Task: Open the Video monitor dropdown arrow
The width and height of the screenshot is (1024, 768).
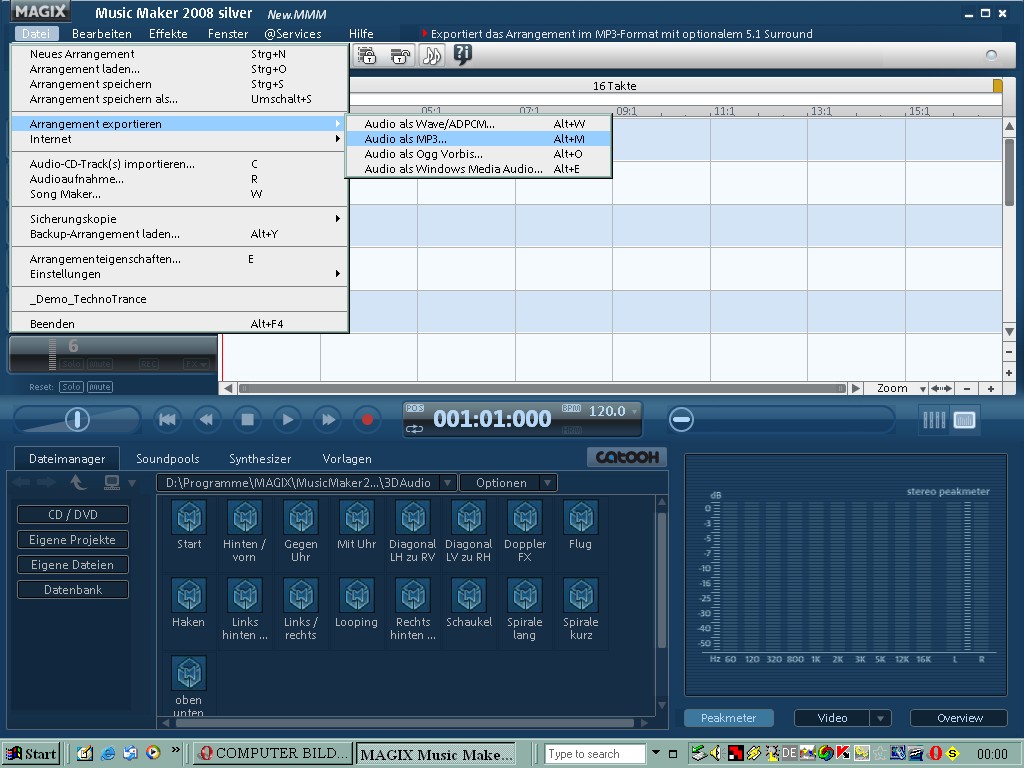Action: click(880, 718)
